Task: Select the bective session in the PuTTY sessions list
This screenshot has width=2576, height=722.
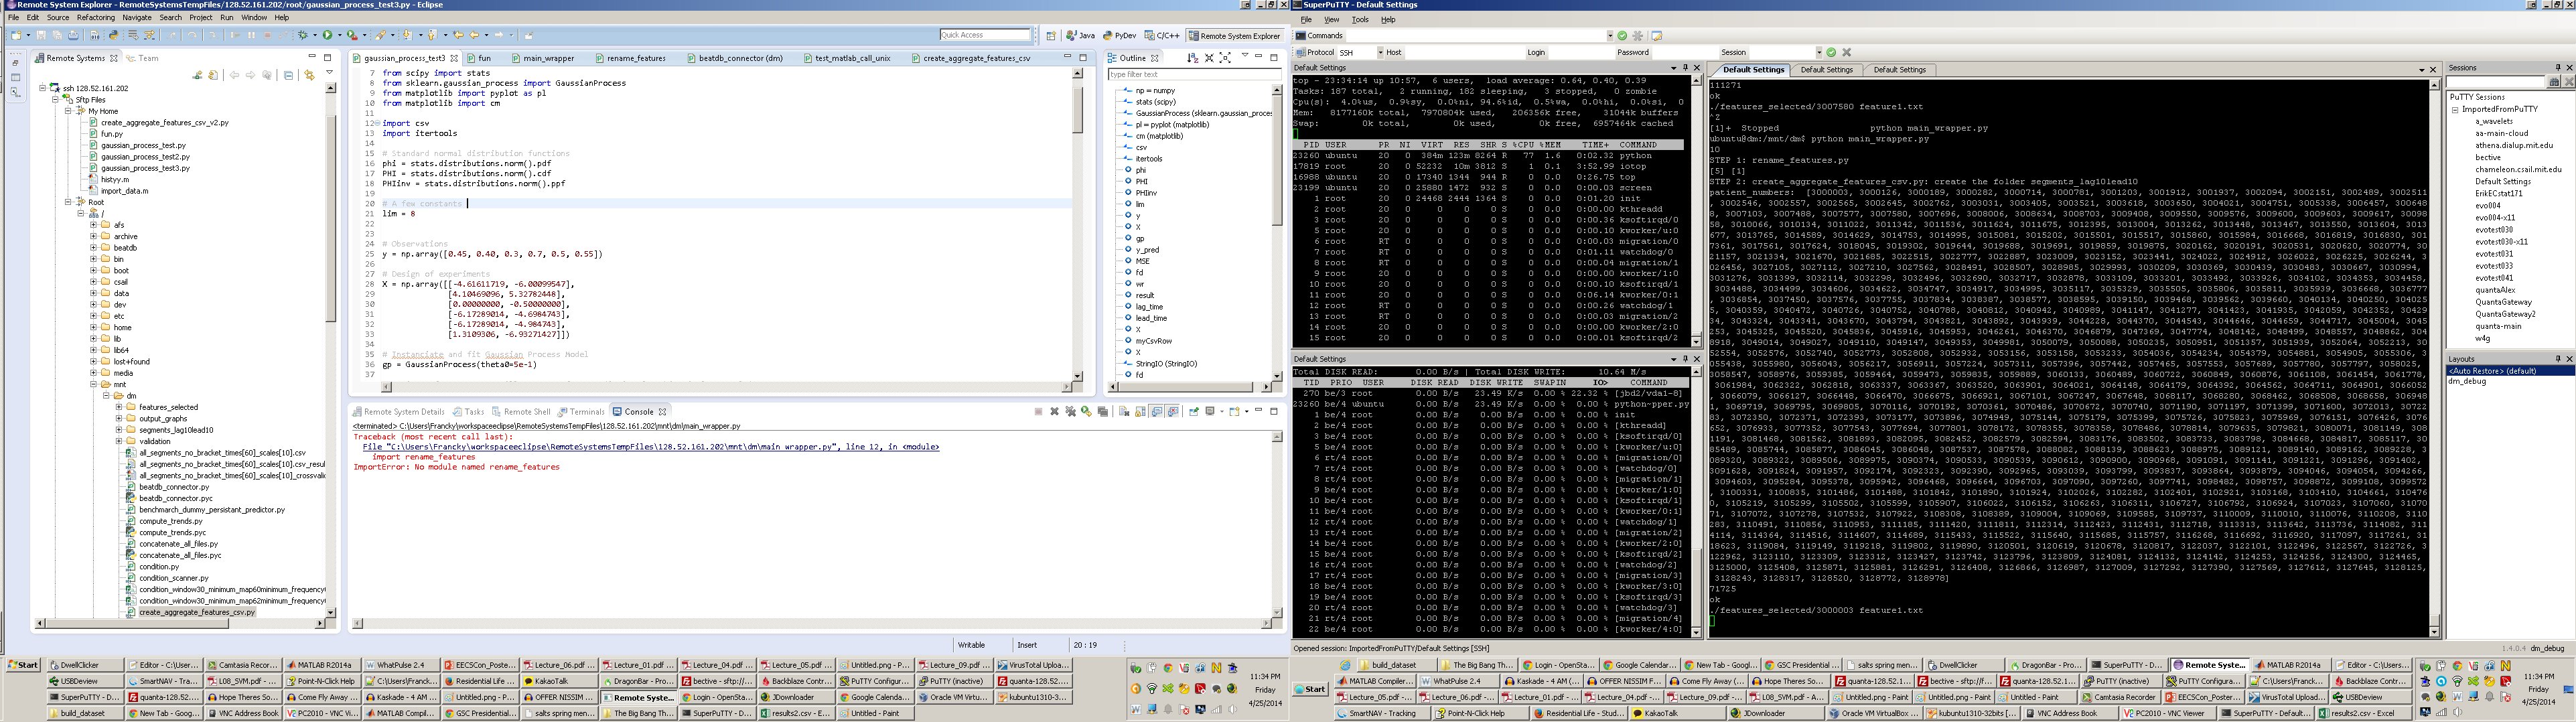Action: tap(2488, 157)
